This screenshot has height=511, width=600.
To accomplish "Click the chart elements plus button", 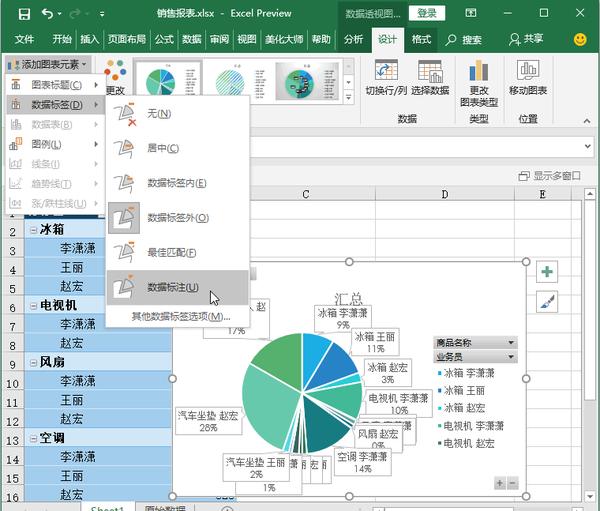I will 547,272.
